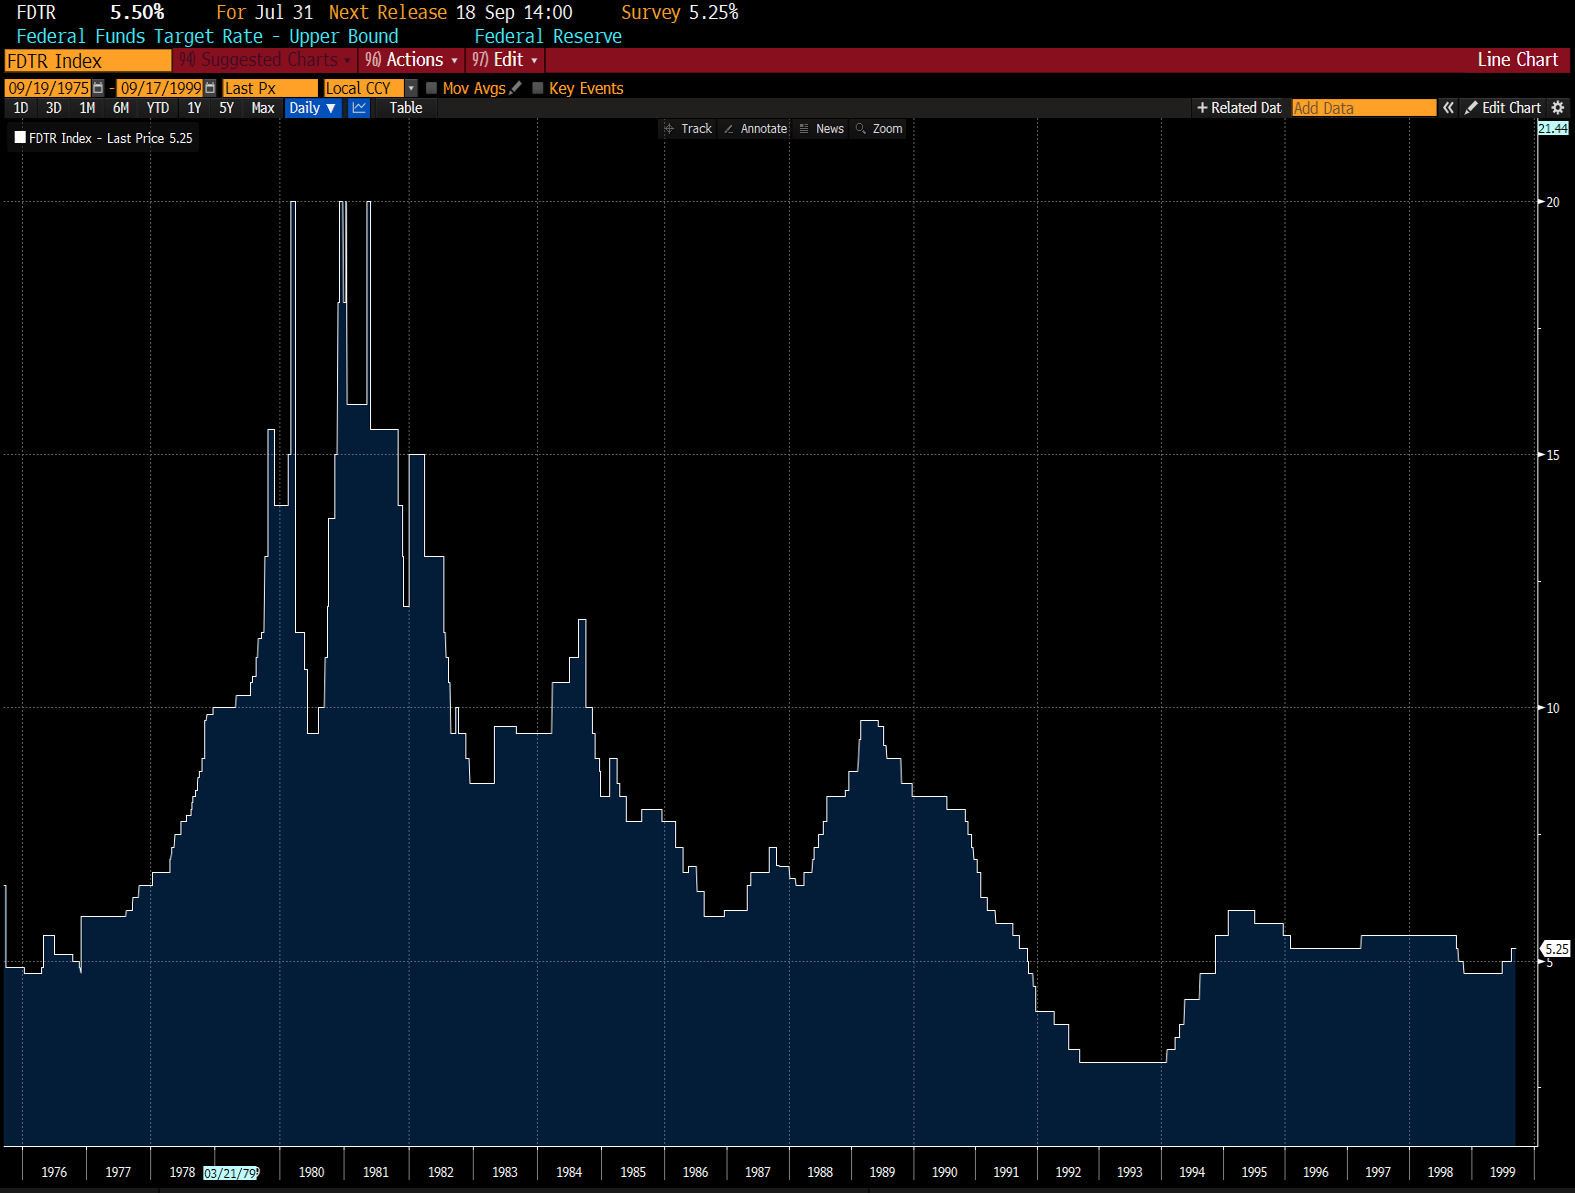Click the Add Data input field
Screen dimensions: 1575x1193
(x=1364, y=108)
